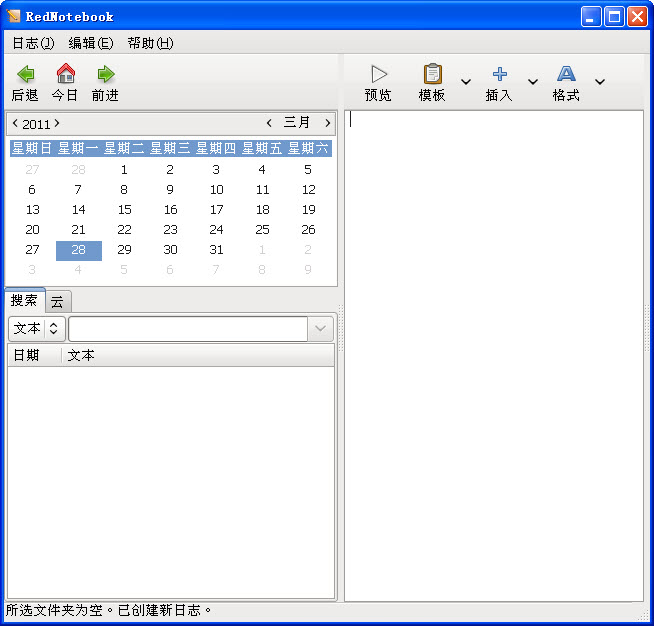Go to next month in calendar

click(327, 123)
